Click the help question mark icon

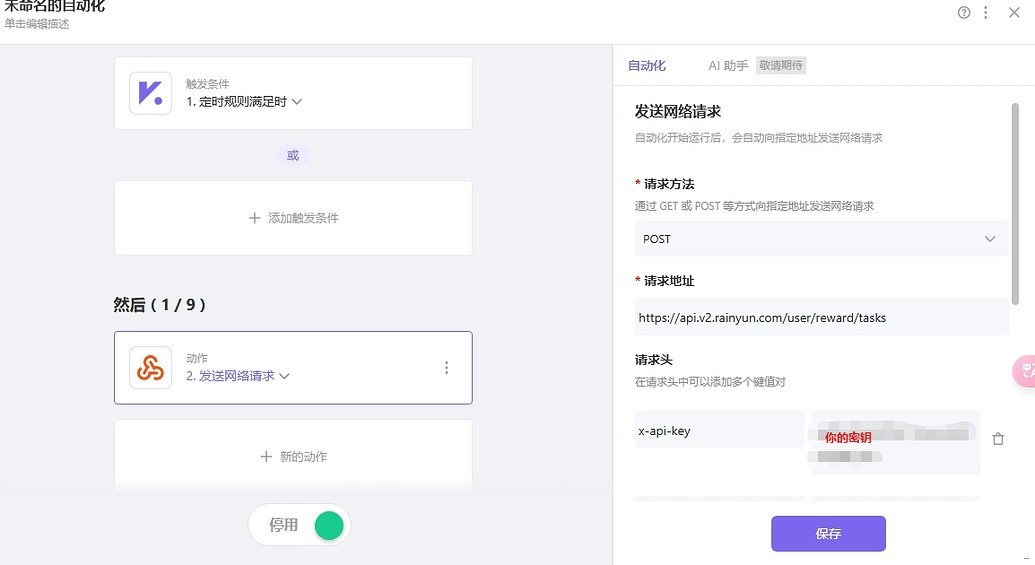pos(964,13)
